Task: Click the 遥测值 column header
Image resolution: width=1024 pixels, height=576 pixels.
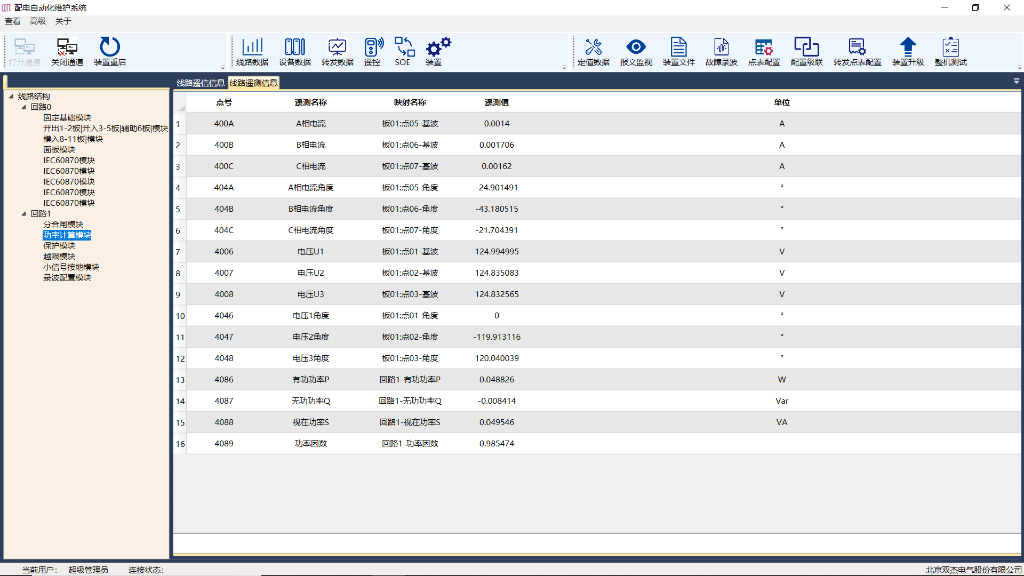Action: click(x=497, y=103)
